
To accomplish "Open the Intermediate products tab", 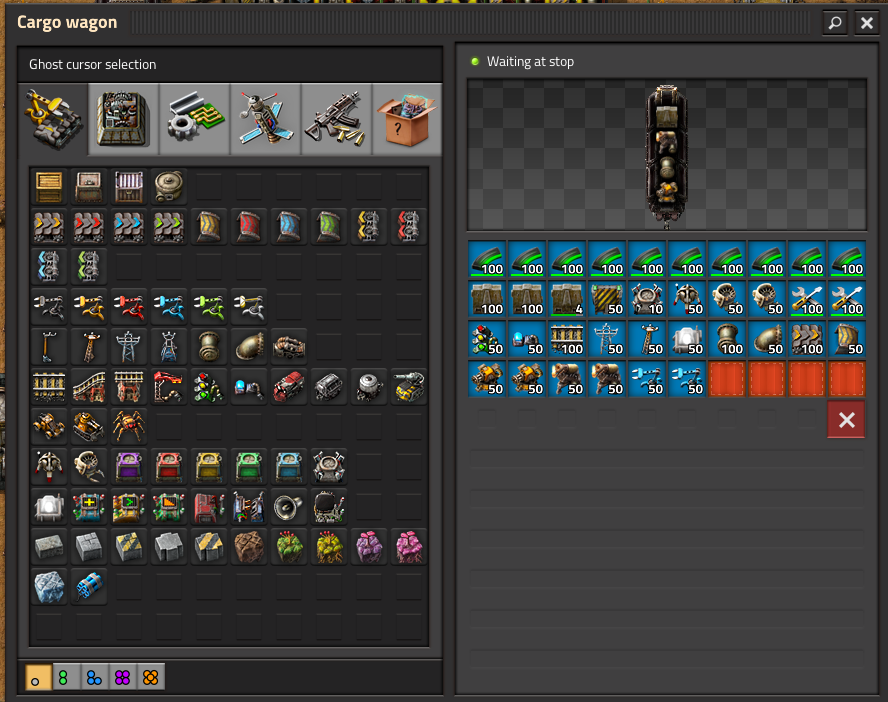I will coord(194,119).
